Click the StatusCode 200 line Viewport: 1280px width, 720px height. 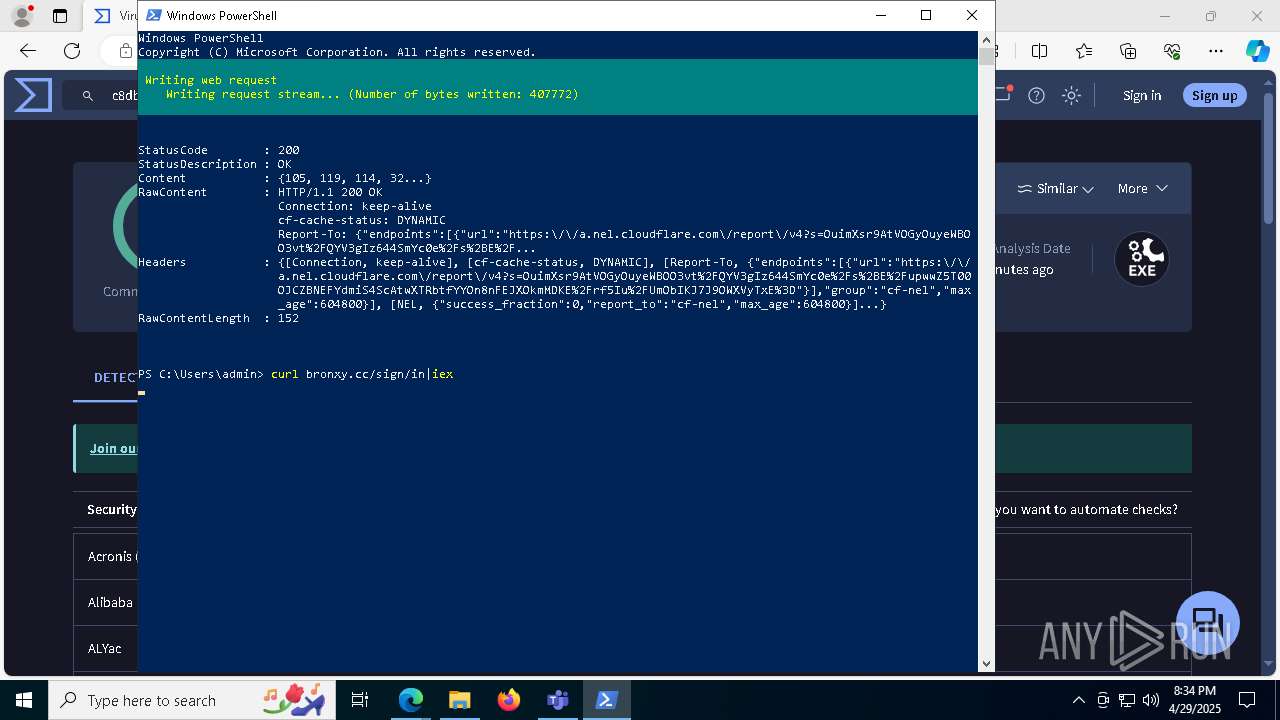click(x=219, y=150)
